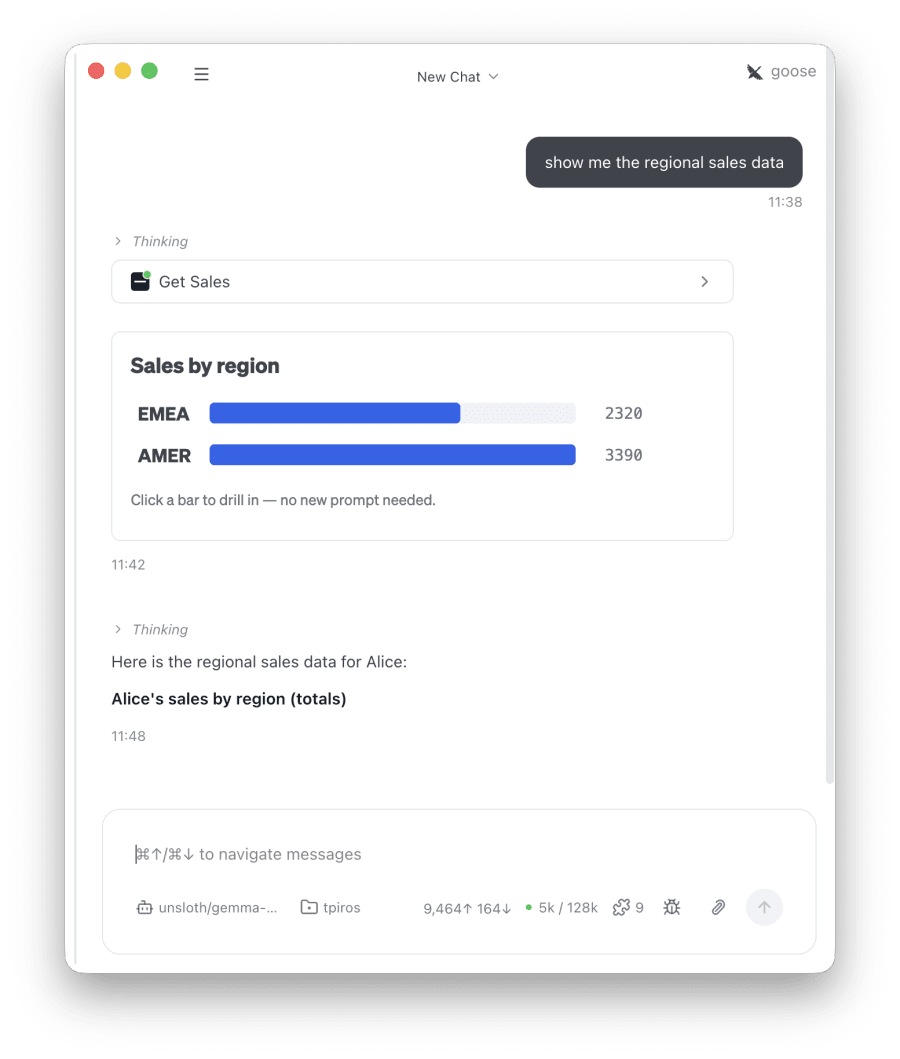This screenshot has height=1059, width=900.
Task: Click the unsloth/gemma model selector
Action: [207, 907]
